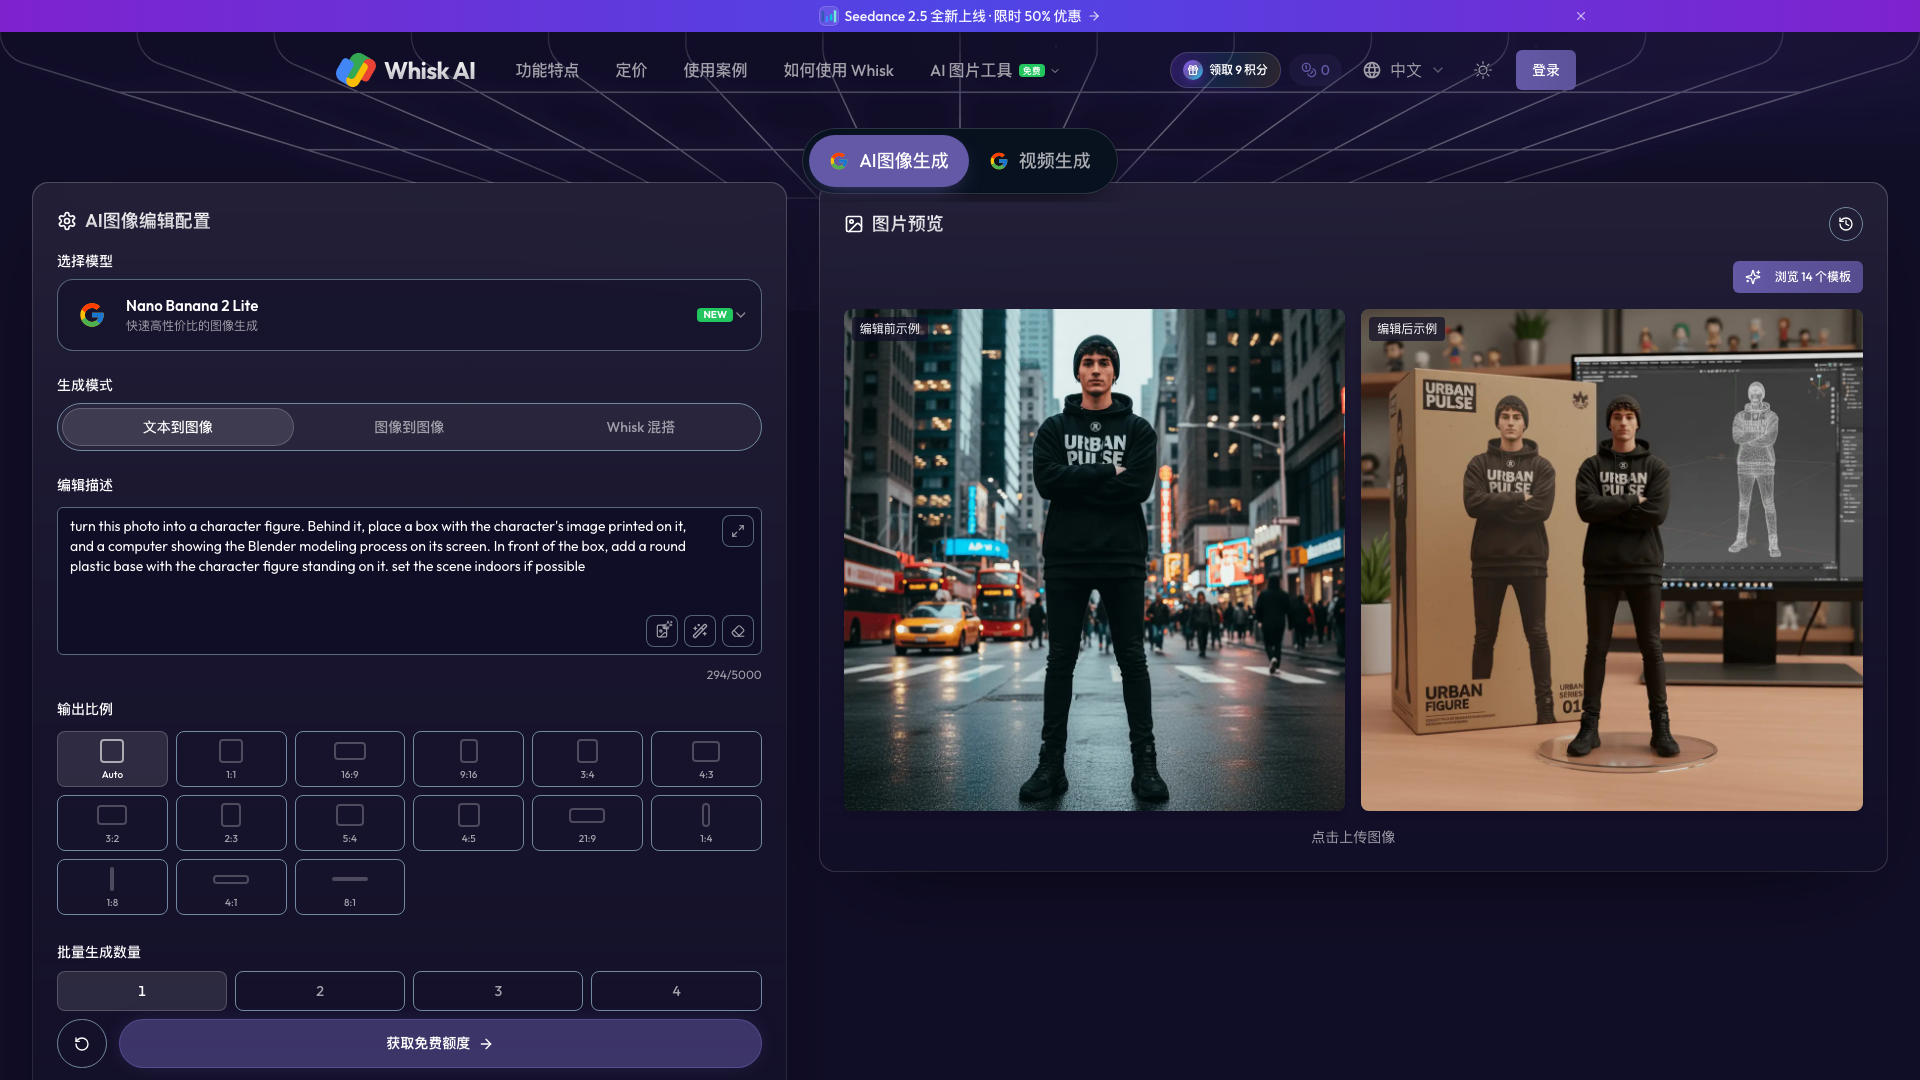1920x1080 pixels.
Task: Open the 中文 language dropdown
Action: pyautogui.click(x=1404, y=70)
